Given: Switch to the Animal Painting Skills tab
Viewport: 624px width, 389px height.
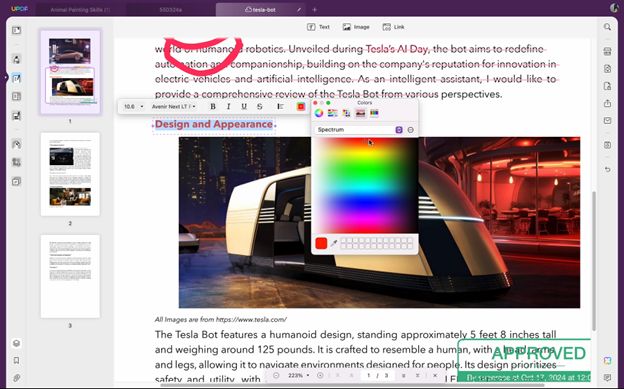Looking at the screenshot, I should click(x=81, y=10).
